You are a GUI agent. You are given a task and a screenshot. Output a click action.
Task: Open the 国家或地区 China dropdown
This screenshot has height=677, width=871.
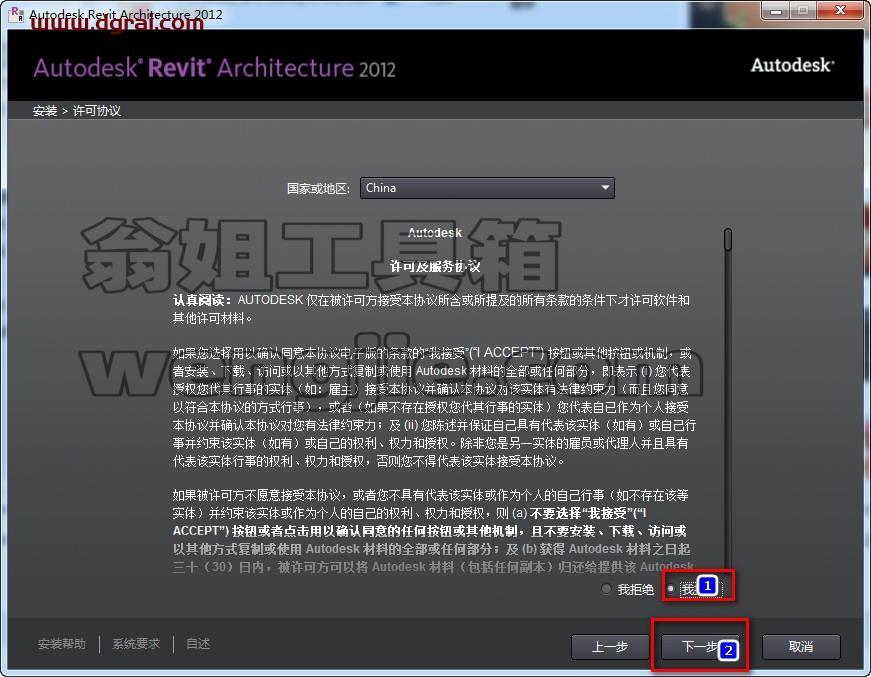[487, 188]
